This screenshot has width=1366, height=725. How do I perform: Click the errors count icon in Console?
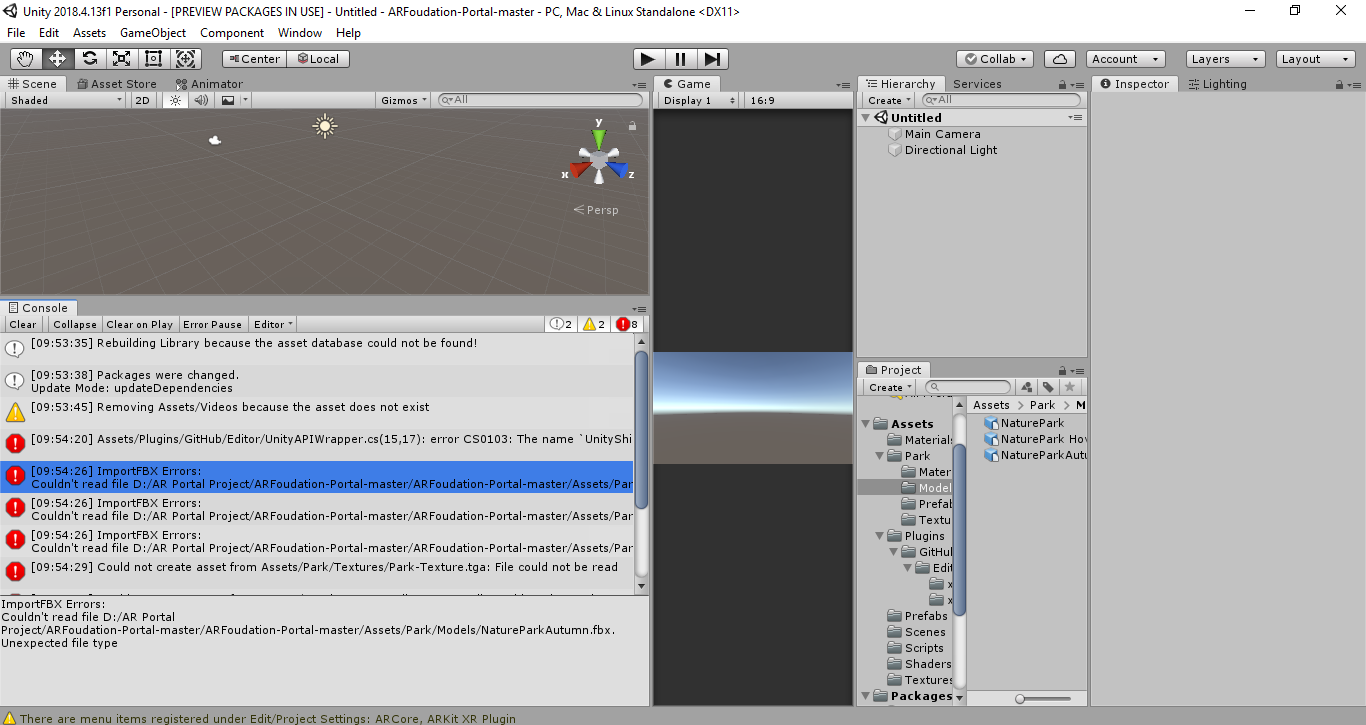[x=628, y=324]
